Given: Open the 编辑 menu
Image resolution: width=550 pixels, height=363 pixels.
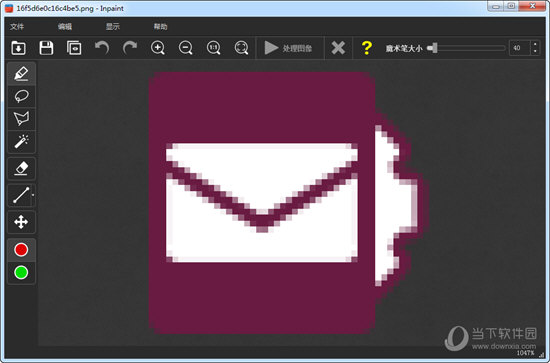Looking at the screenshot, I should pyautogui.click(x=65, y=27).
